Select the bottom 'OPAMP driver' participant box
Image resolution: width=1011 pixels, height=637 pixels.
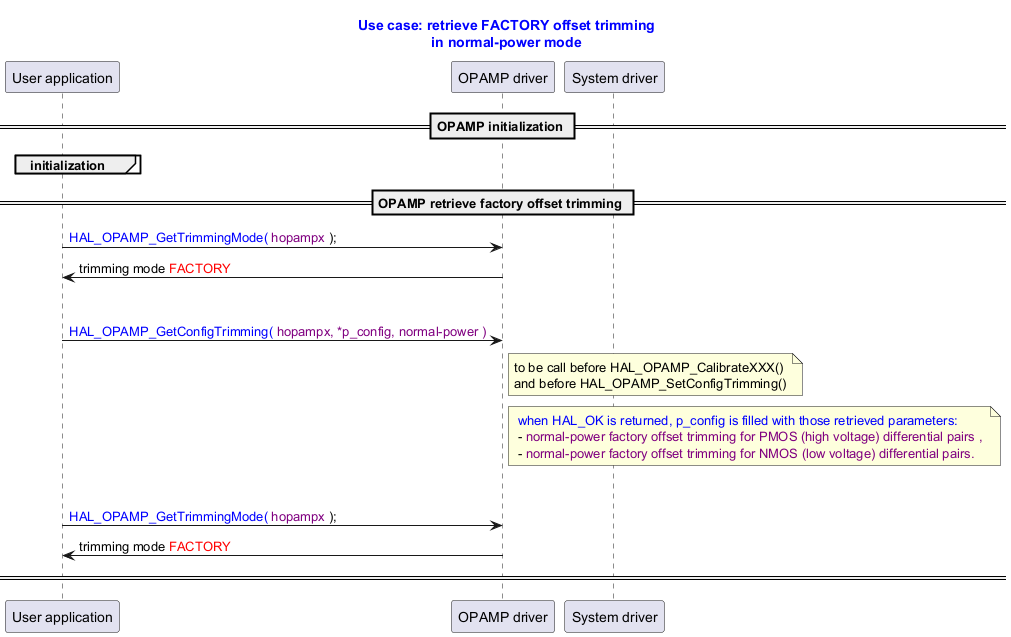(502, 616)
